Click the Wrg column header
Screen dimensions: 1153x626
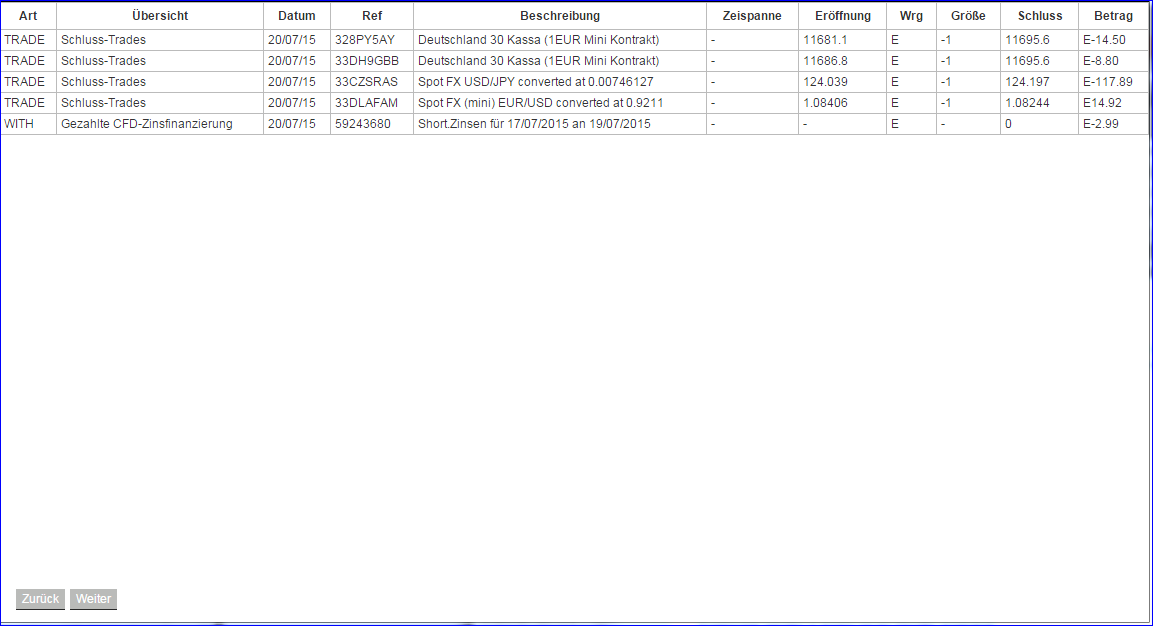coord(910,15)
